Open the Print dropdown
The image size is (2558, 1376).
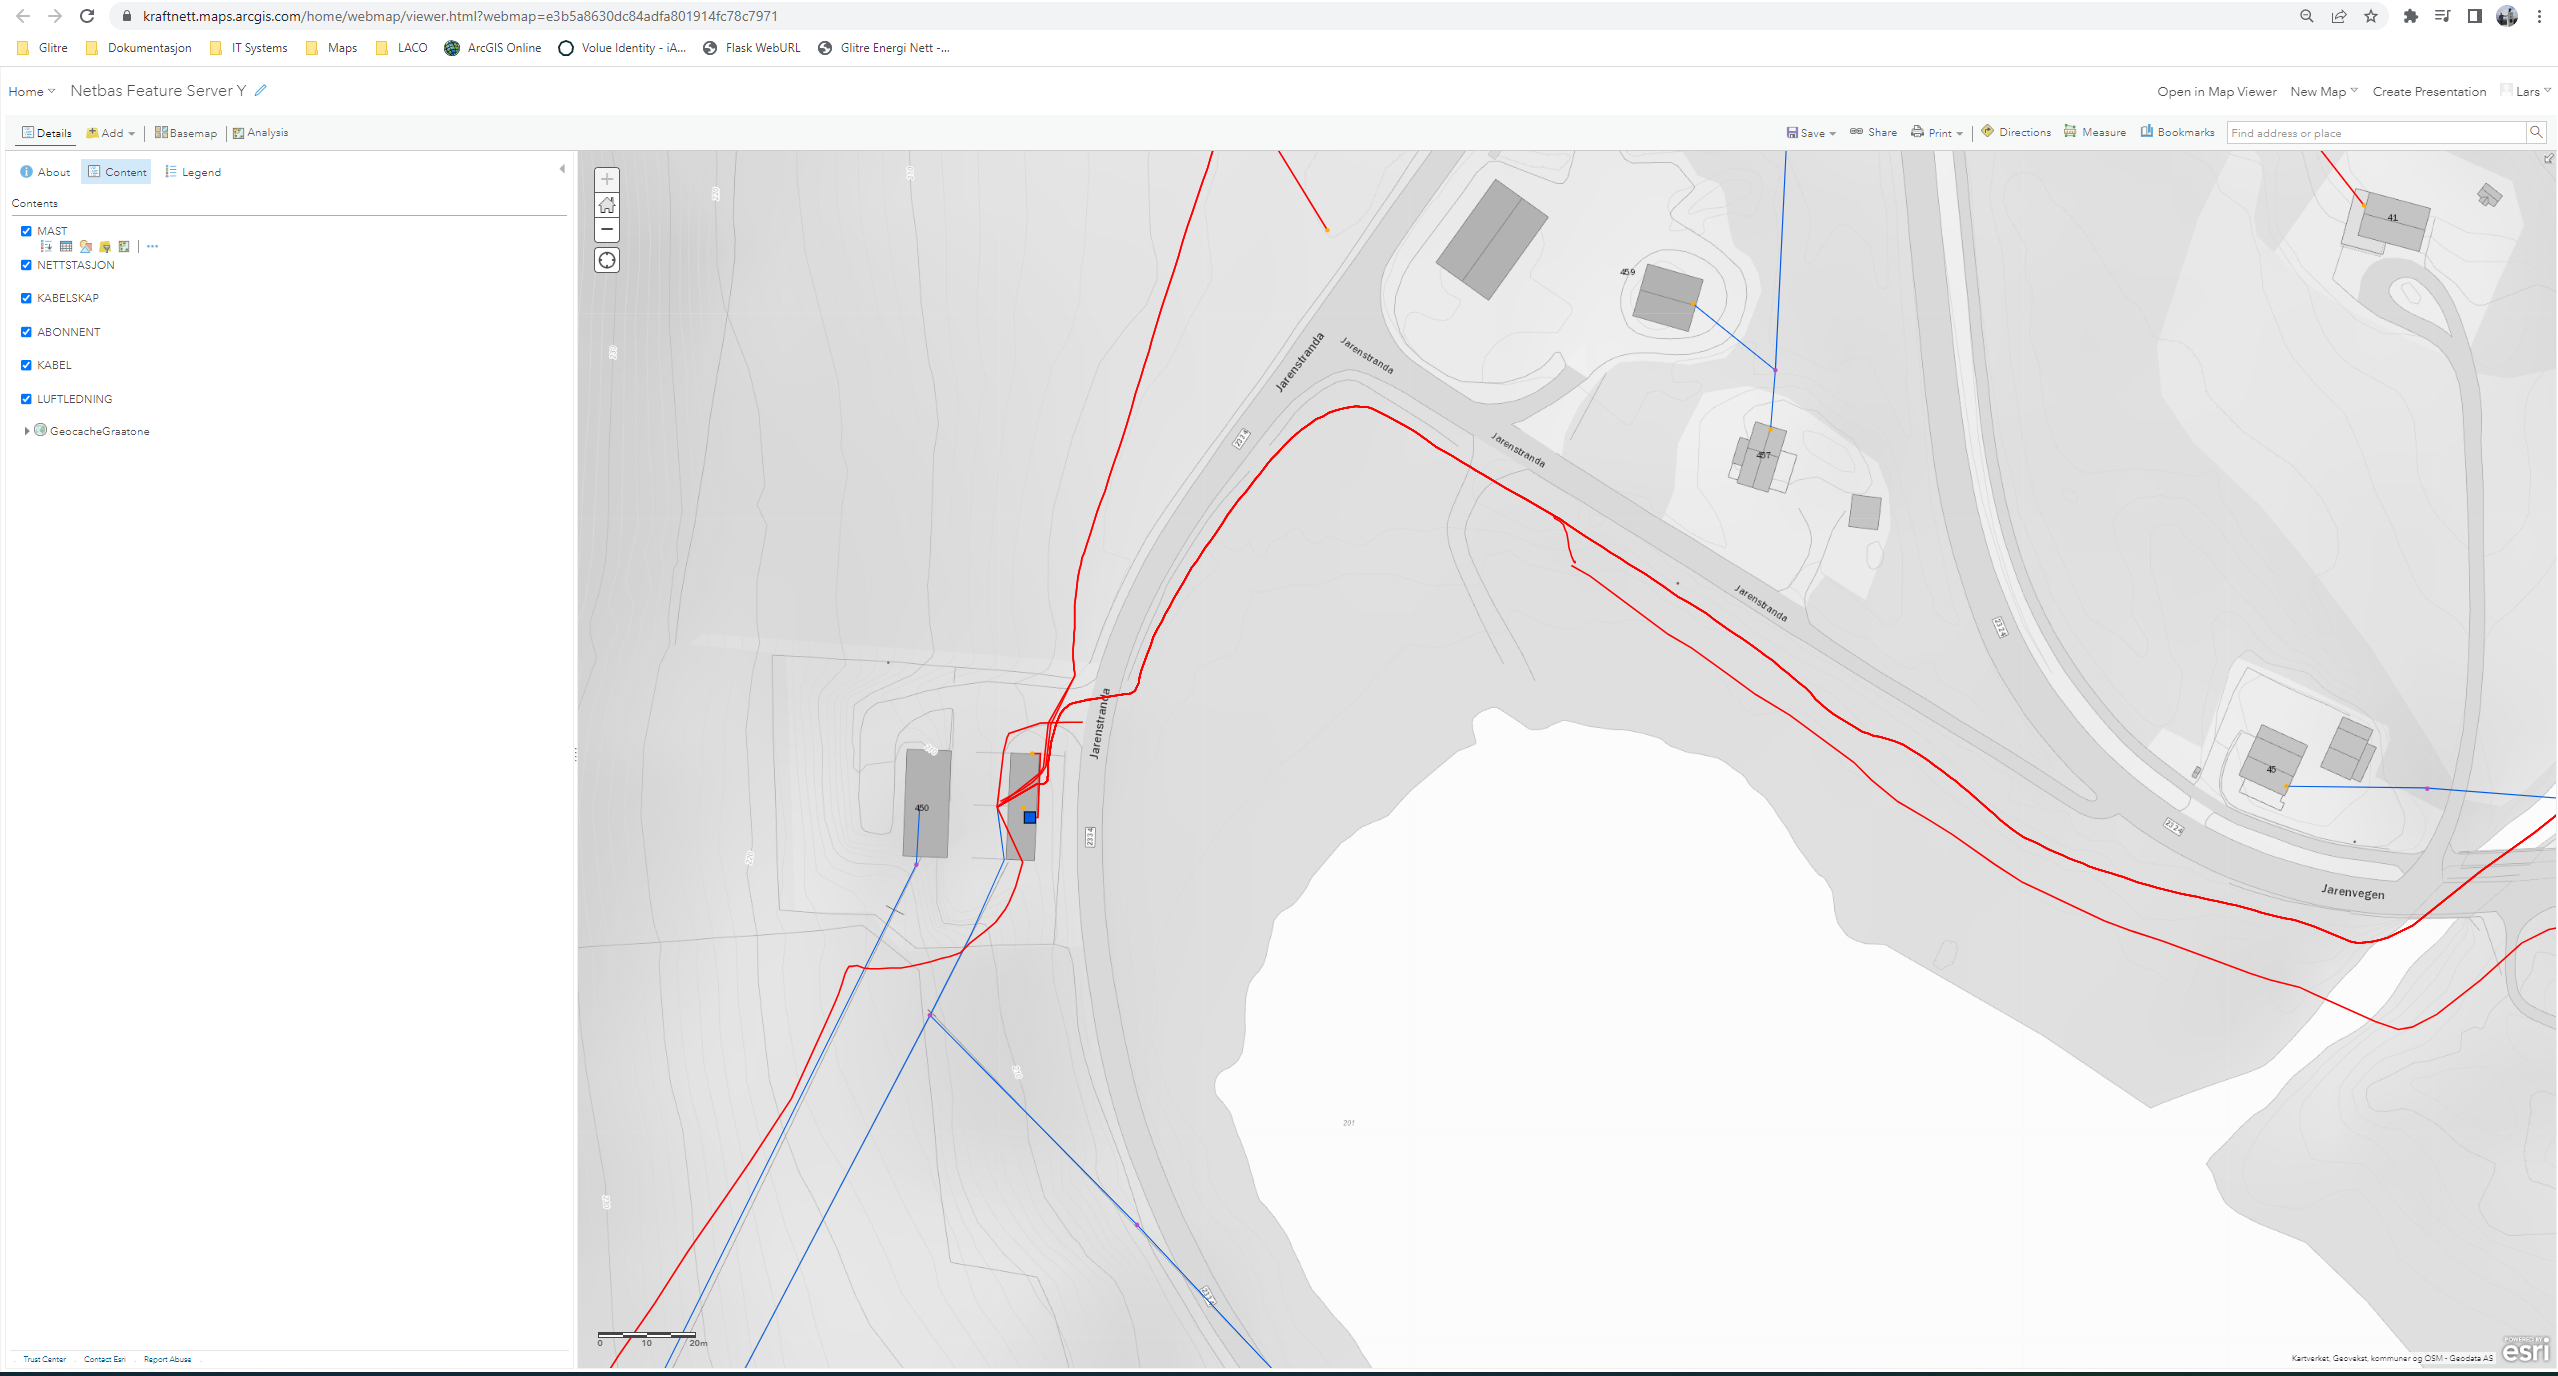click(1938, 133)
